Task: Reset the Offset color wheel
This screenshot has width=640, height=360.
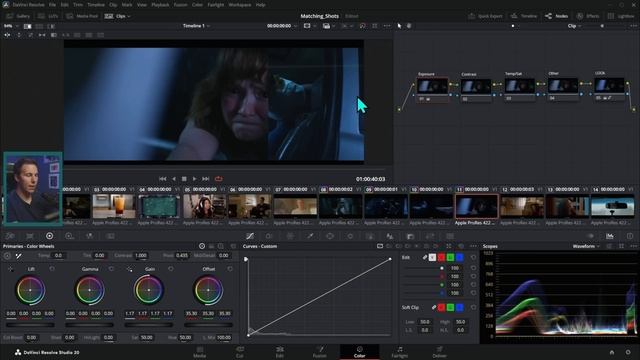Action: tap(230, 269)
